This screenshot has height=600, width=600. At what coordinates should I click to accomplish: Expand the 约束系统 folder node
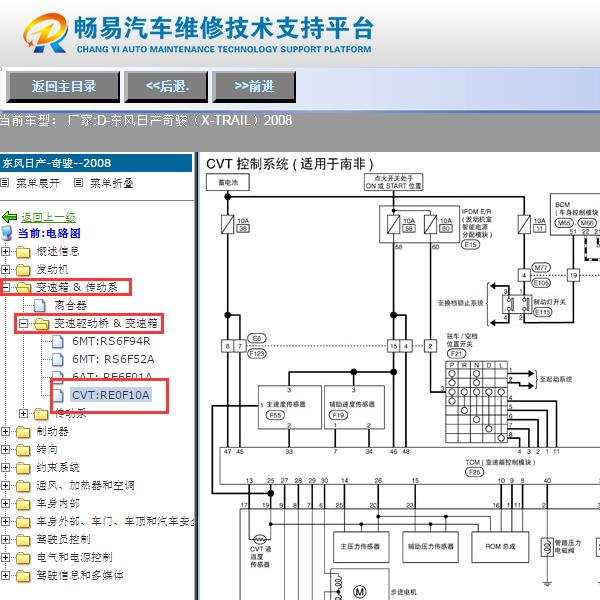(5, 467)
